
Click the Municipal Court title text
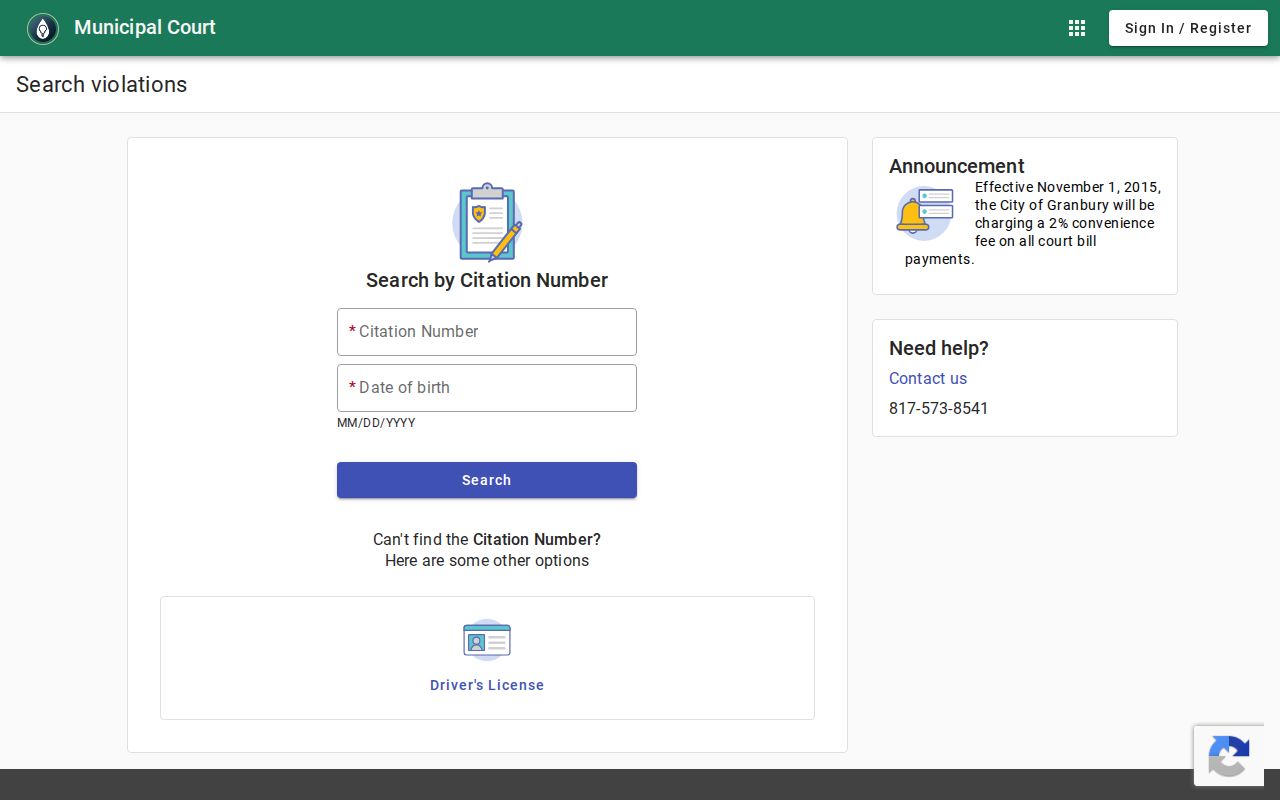pos(145,27)
